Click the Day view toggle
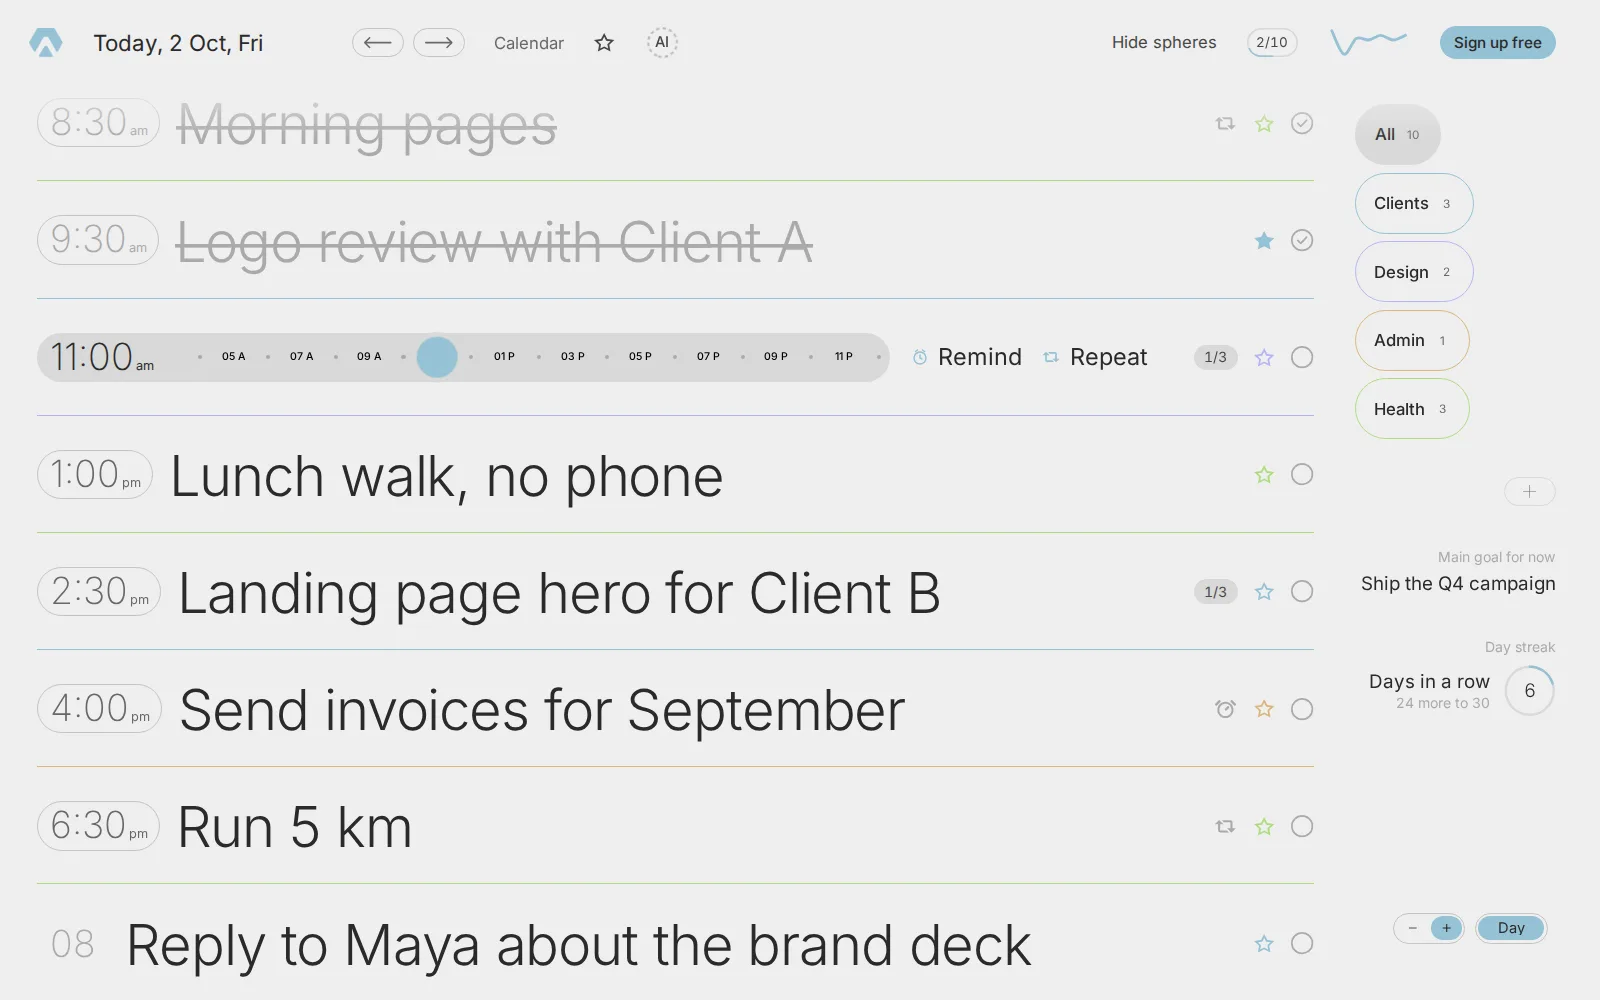Image resolution: width=1600 pixels, height=1000 pixels. (1511, 928)
